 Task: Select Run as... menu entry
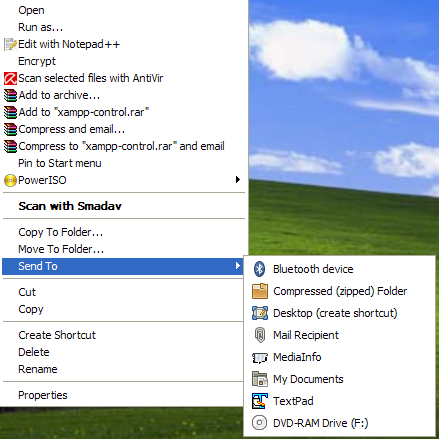[x=123, y=27]
